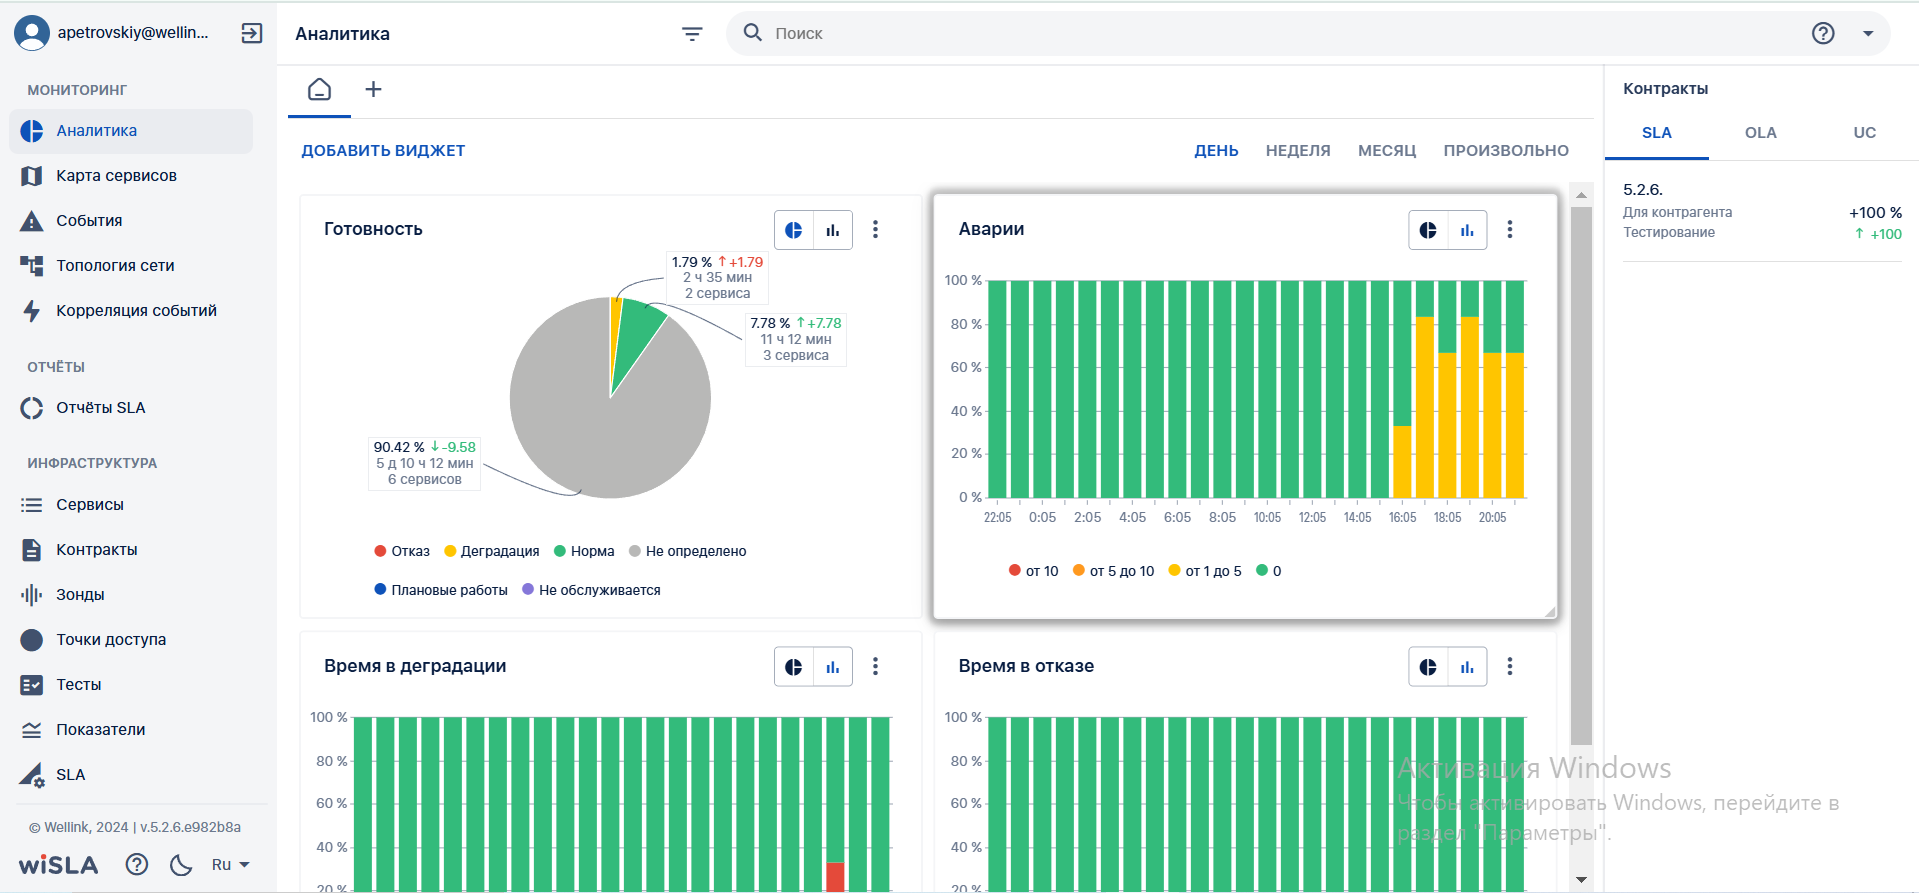Add a new dashboard tab with plus icon

click(373, 89)
